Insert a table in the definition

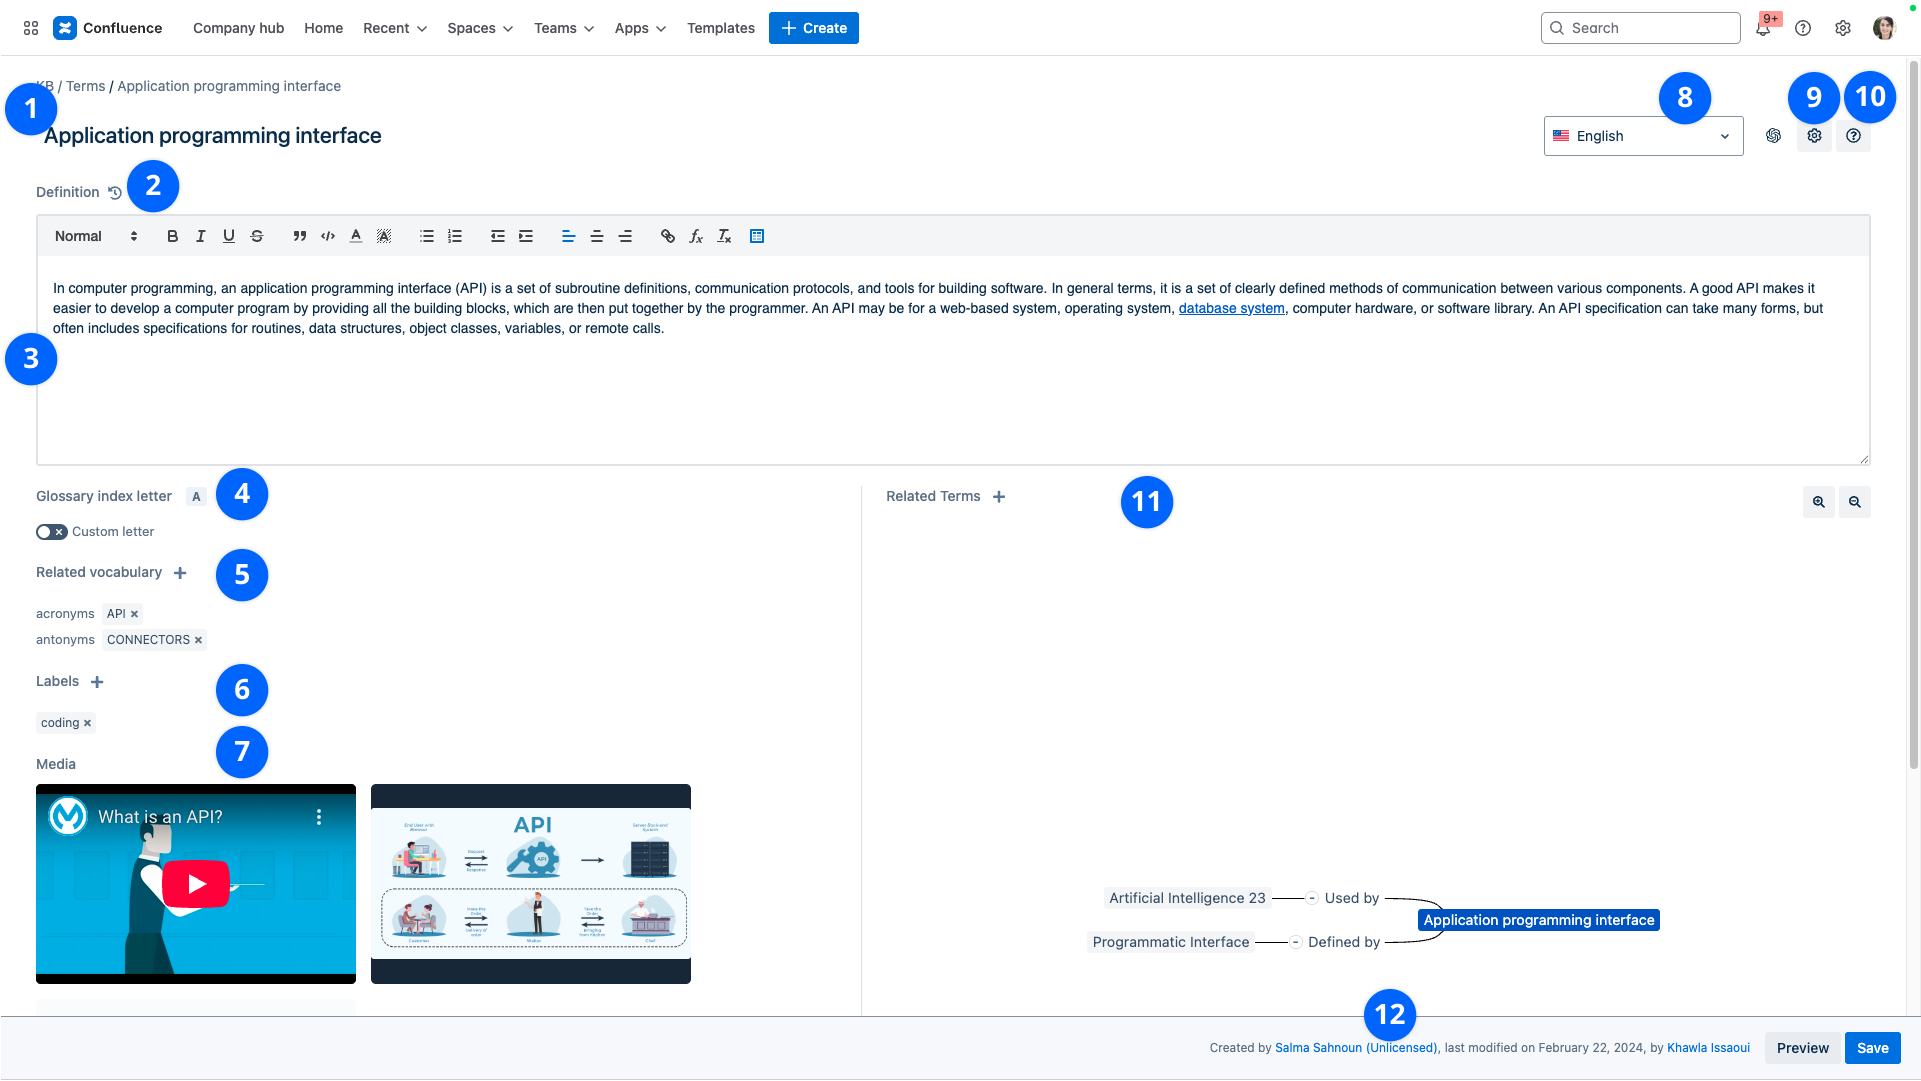757,237
